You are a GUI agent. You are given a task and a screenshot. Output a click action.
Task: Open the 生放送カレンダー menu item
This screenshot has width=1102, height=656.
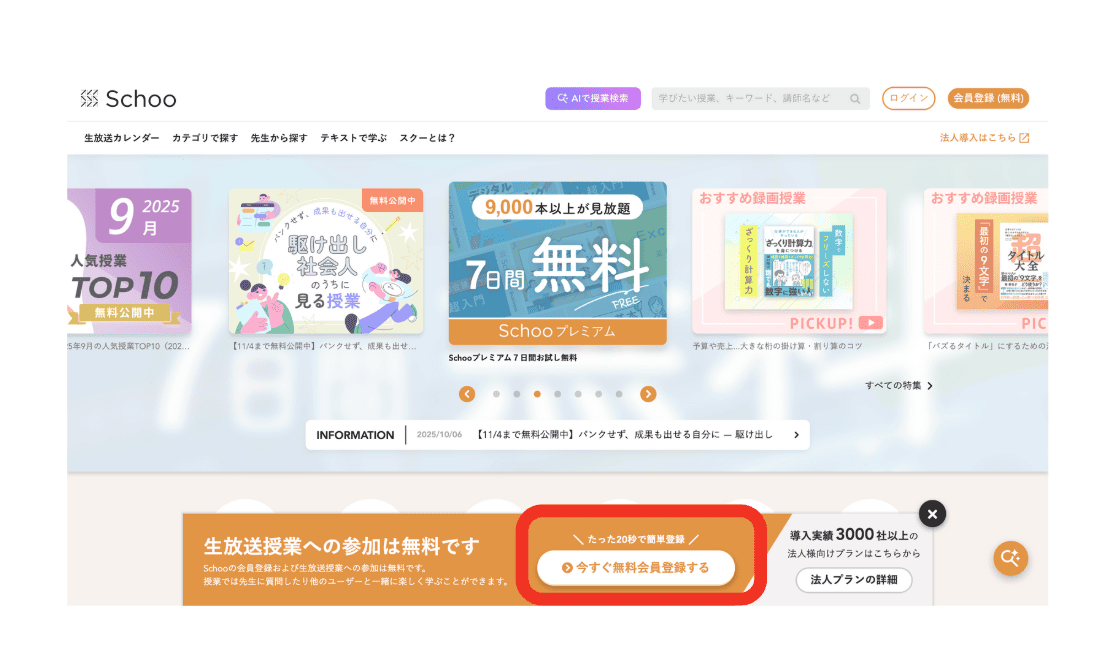pos(121,138)
